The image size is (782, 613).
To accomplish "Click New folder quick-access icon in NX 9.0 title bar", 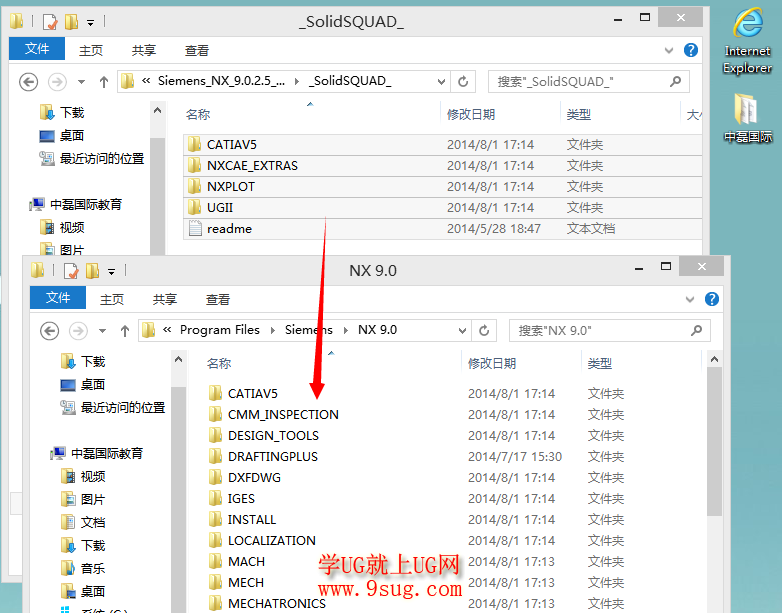I will pos(92,271).
